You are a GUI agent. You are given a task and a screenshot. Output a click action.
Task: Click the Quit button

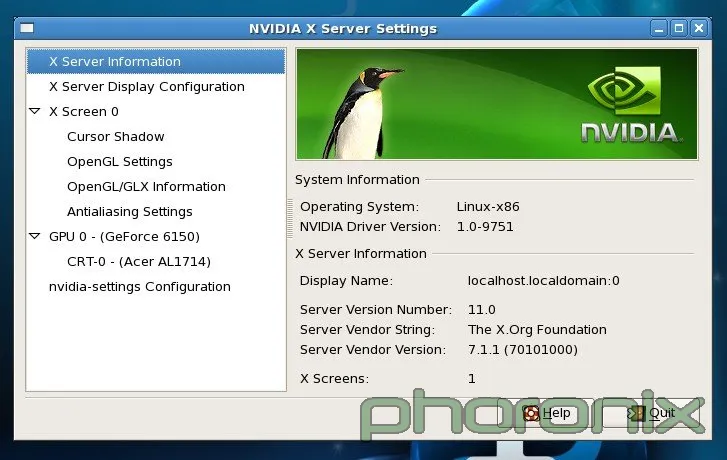click(x=652, y=413)
